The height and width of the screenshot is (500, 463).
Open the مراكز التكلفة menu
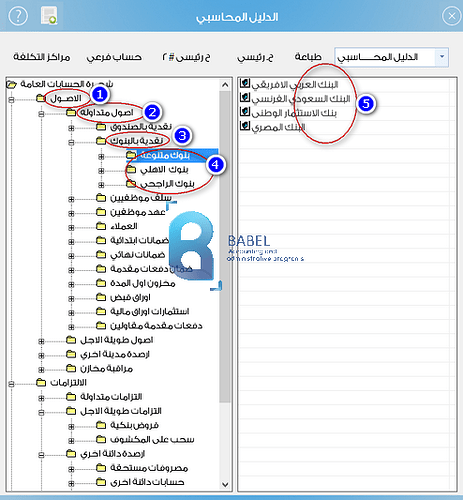tap(42, 57)
